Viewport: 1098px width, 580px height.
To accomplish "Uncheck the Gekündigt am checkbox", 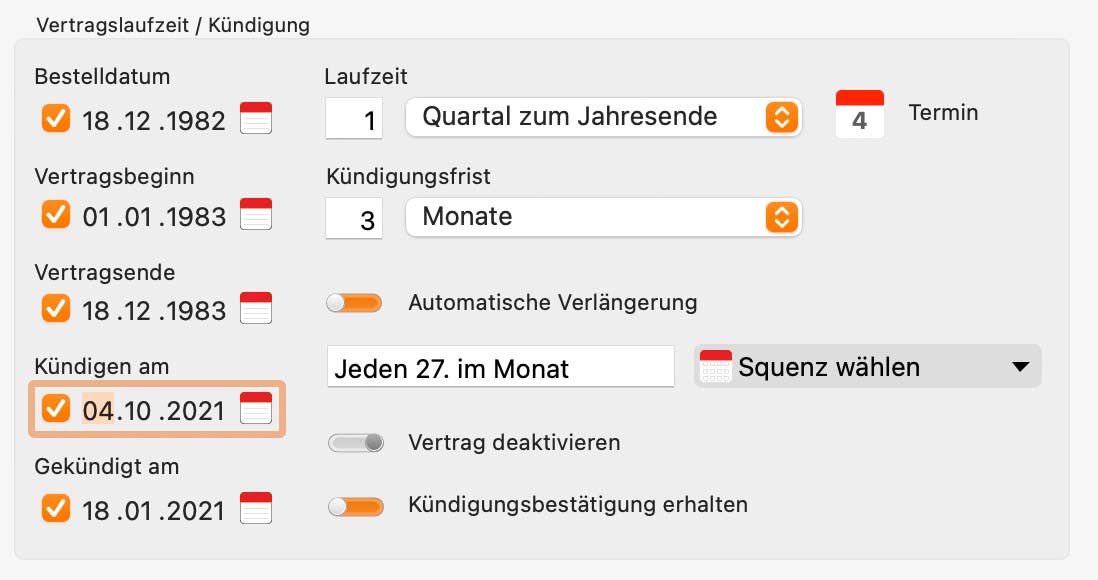I will [56, 509].
